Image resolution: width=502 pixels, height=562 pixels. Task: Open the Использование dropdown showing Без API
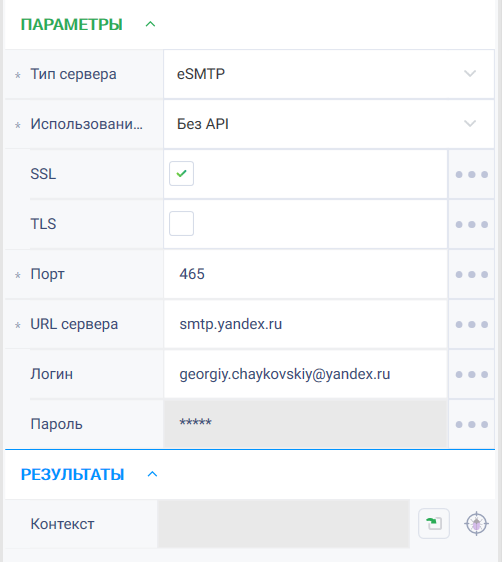pyautogui.click(x=329, y=124)
